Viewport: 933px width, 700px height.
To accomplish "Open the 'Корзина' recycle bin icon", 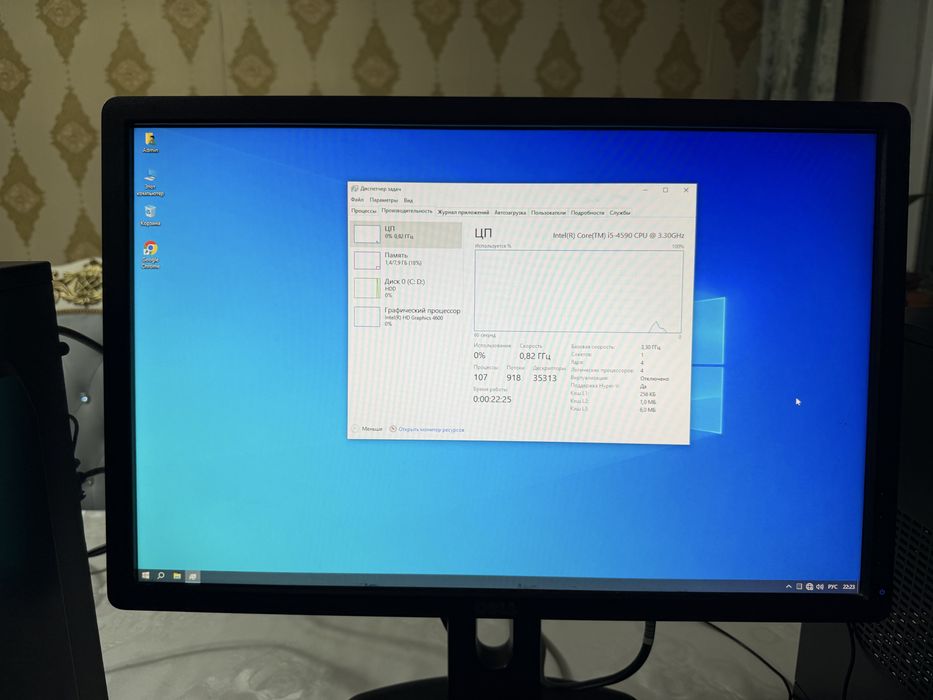I will pyautogui.click(x=151, y=215).
